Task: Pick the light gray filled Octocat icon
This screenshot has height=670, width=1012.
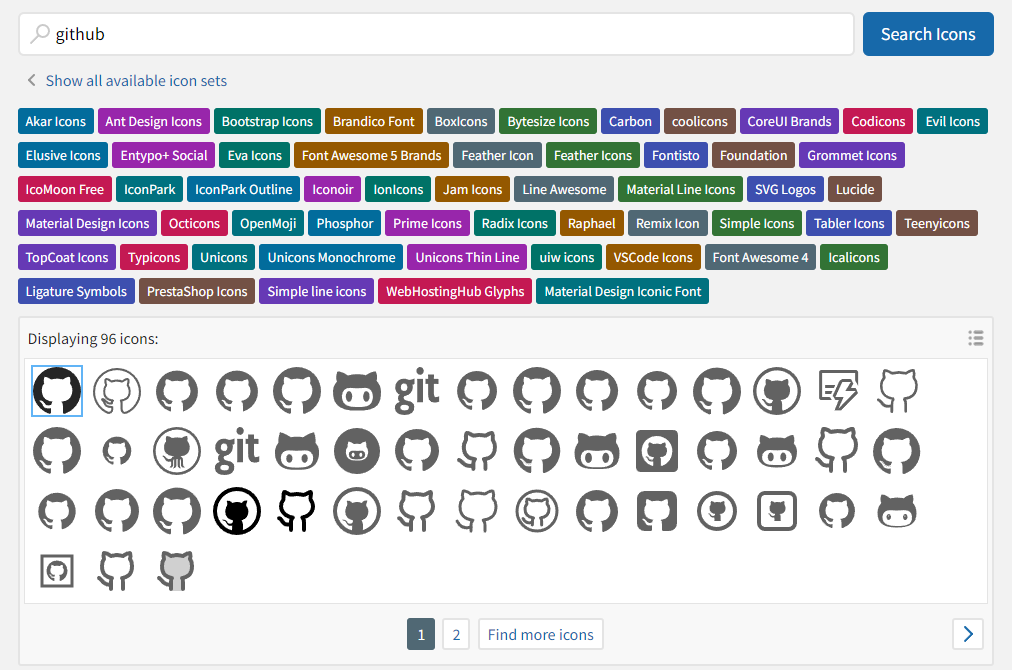Action: pyautogui.click(x=176, y=571)
